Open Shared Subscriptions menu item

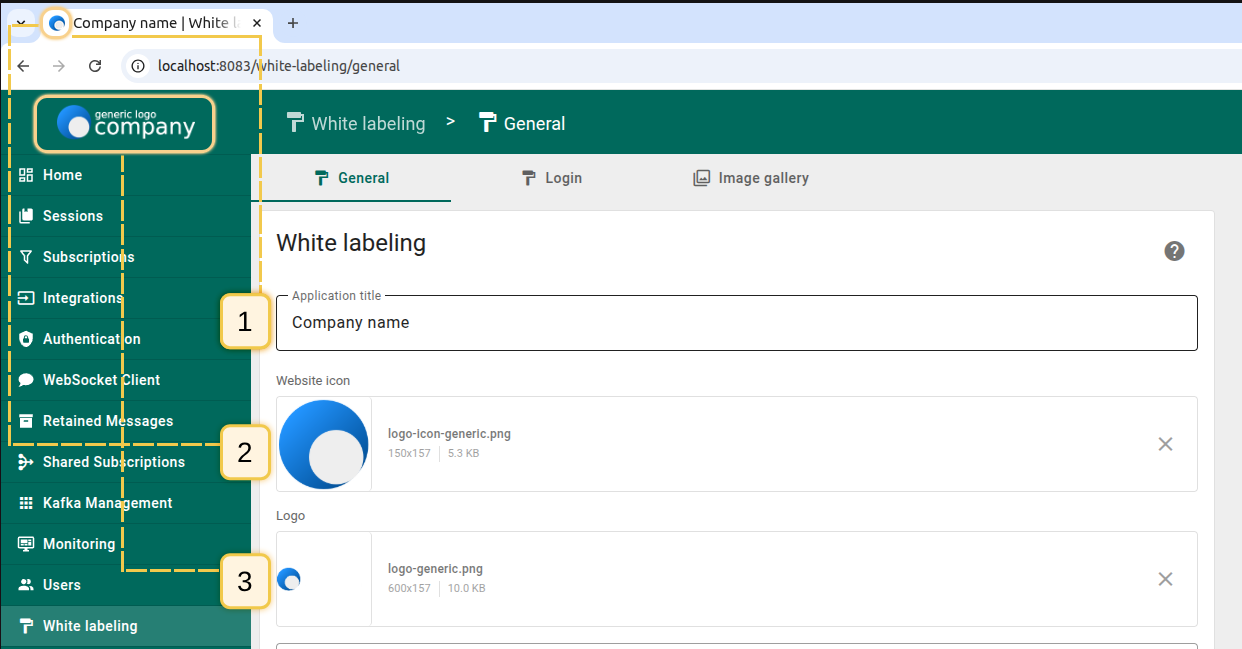point(113,462)
